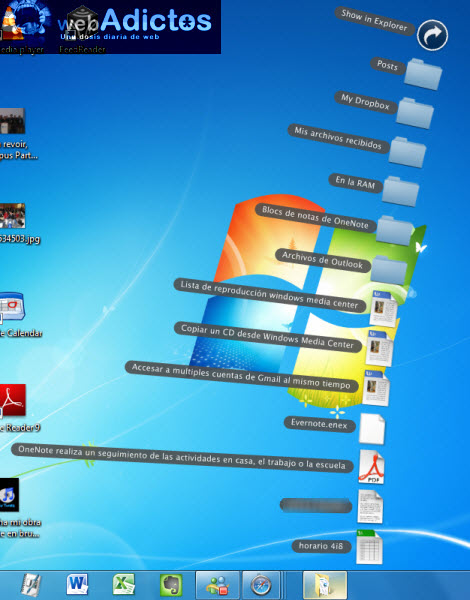This screenshot has height=600, width=470.
Task: Click the Archivos de Outlook label
Action: (x=323, y=260)
